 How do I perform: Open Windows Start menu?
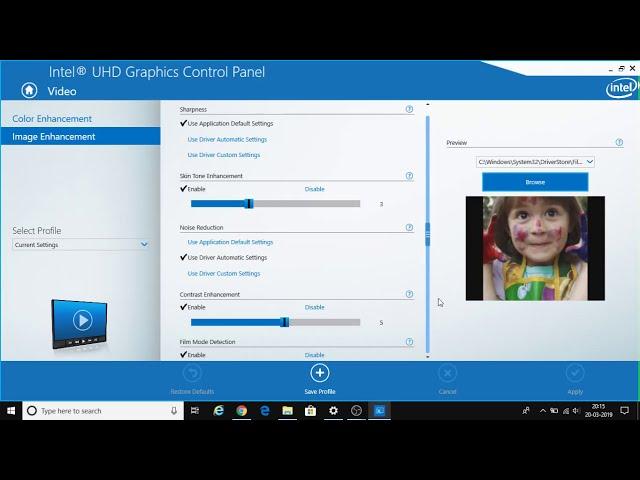[x=11, y=411]
